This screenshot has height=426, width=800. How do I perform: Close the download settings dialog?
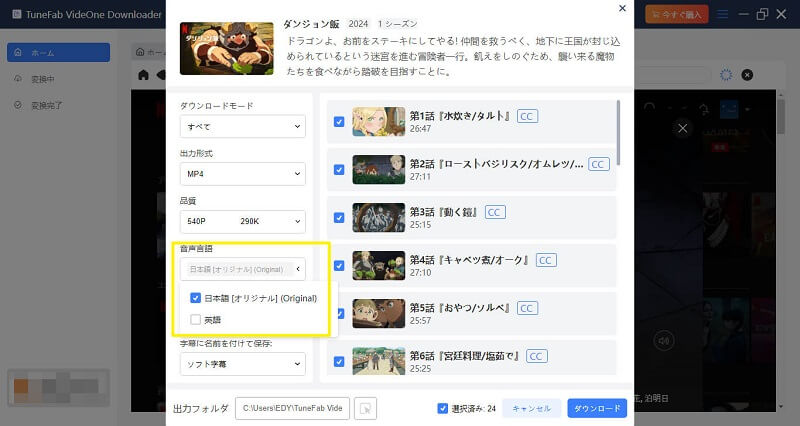[x=622, y=8]
